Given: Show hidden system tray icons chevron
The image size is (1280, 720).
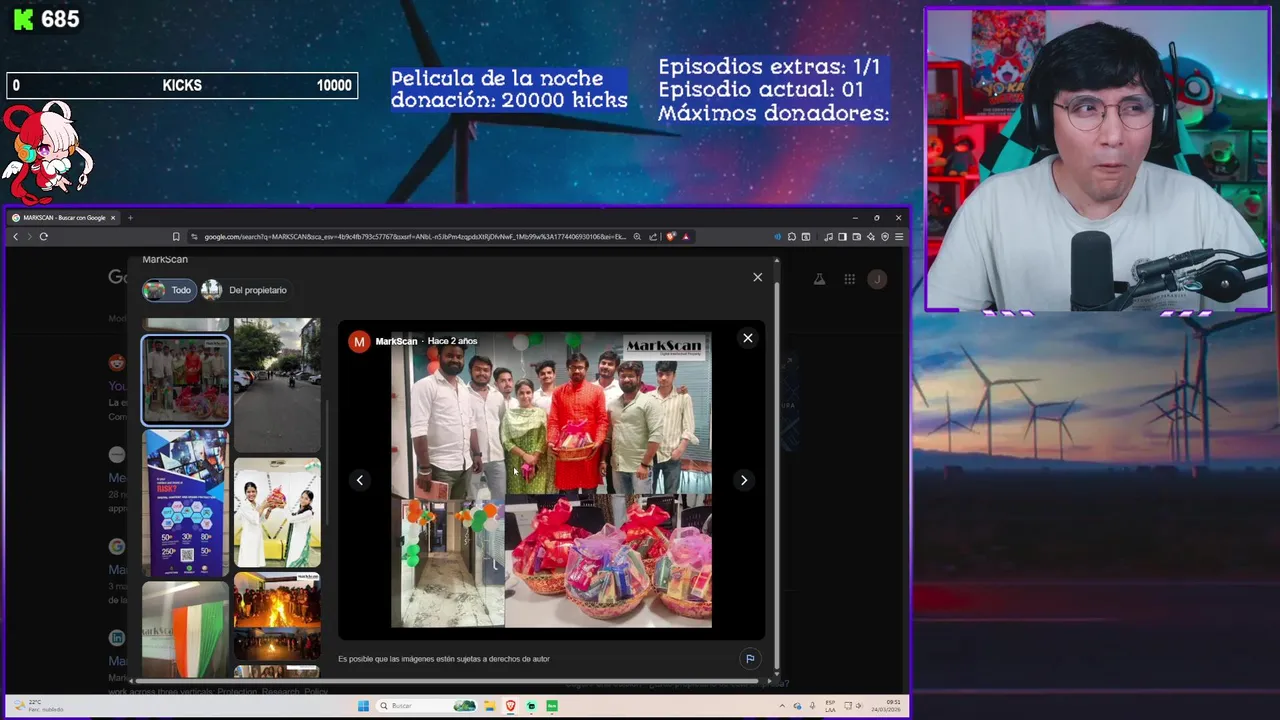Looking at the screenshot, I should pos(782,706).
